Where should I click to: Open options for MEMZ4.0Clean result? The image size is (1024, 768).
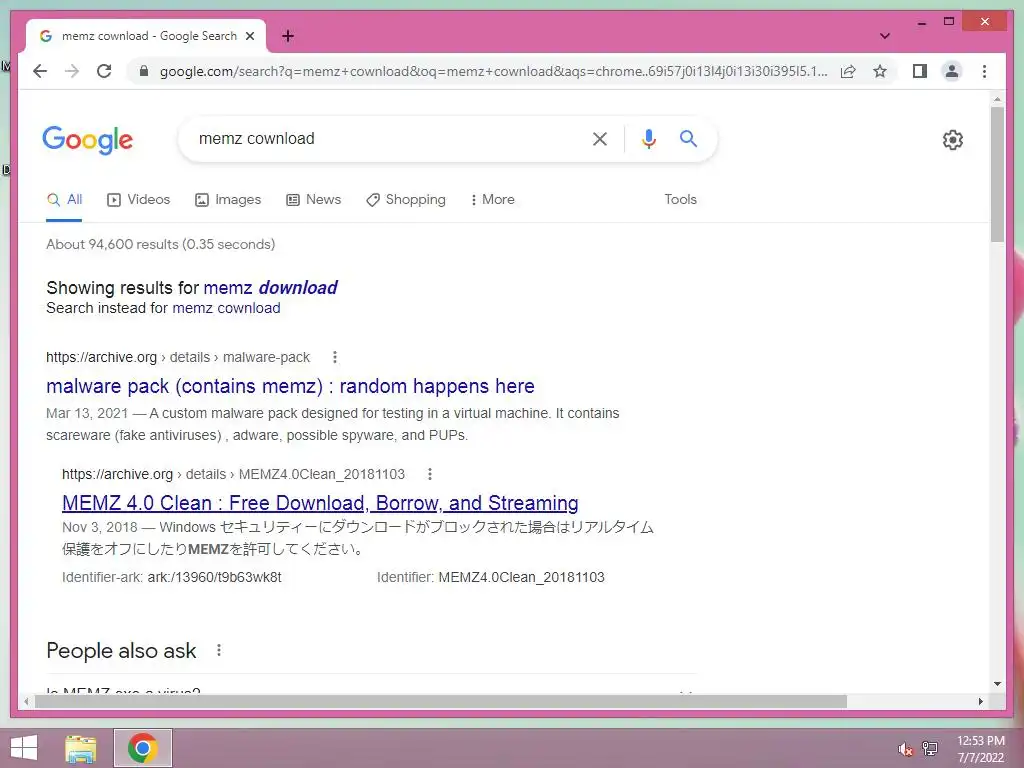click(x=430, y=474)
